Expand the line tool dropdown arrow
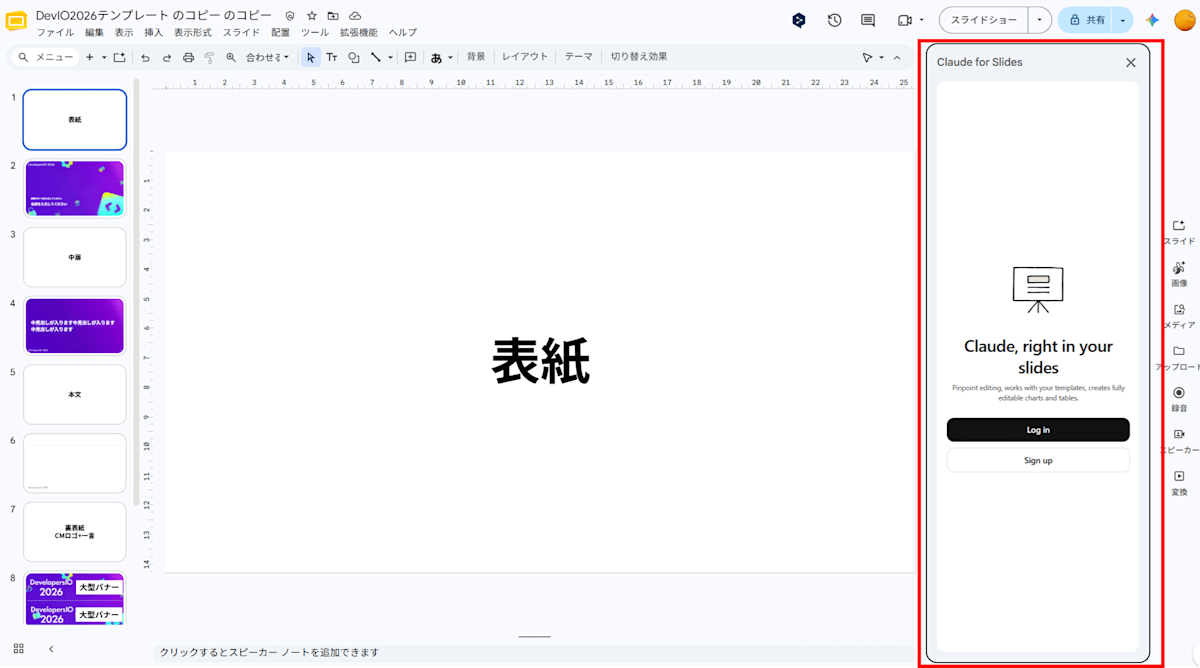The height and width of the screenshot is (668, 1200). click(x=390, y=58)
